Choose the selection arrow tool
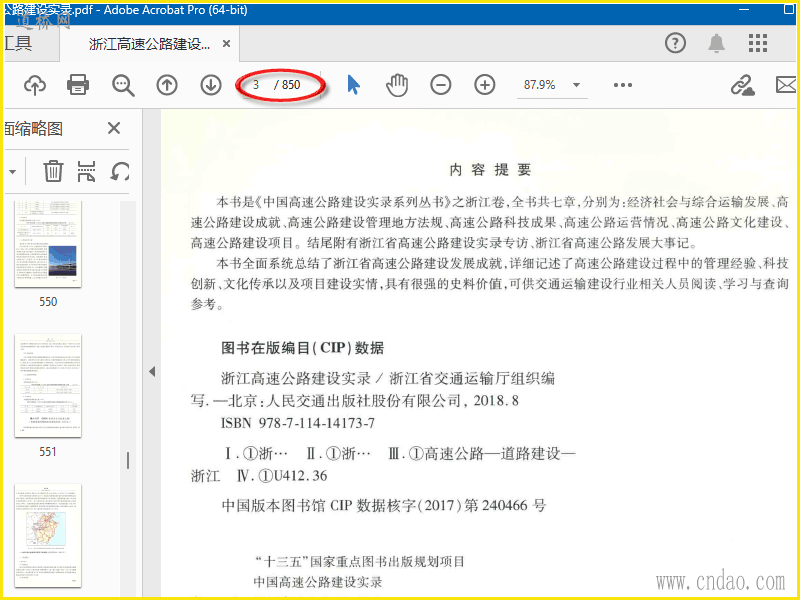 pyautogui.click(x=353, y=85)
